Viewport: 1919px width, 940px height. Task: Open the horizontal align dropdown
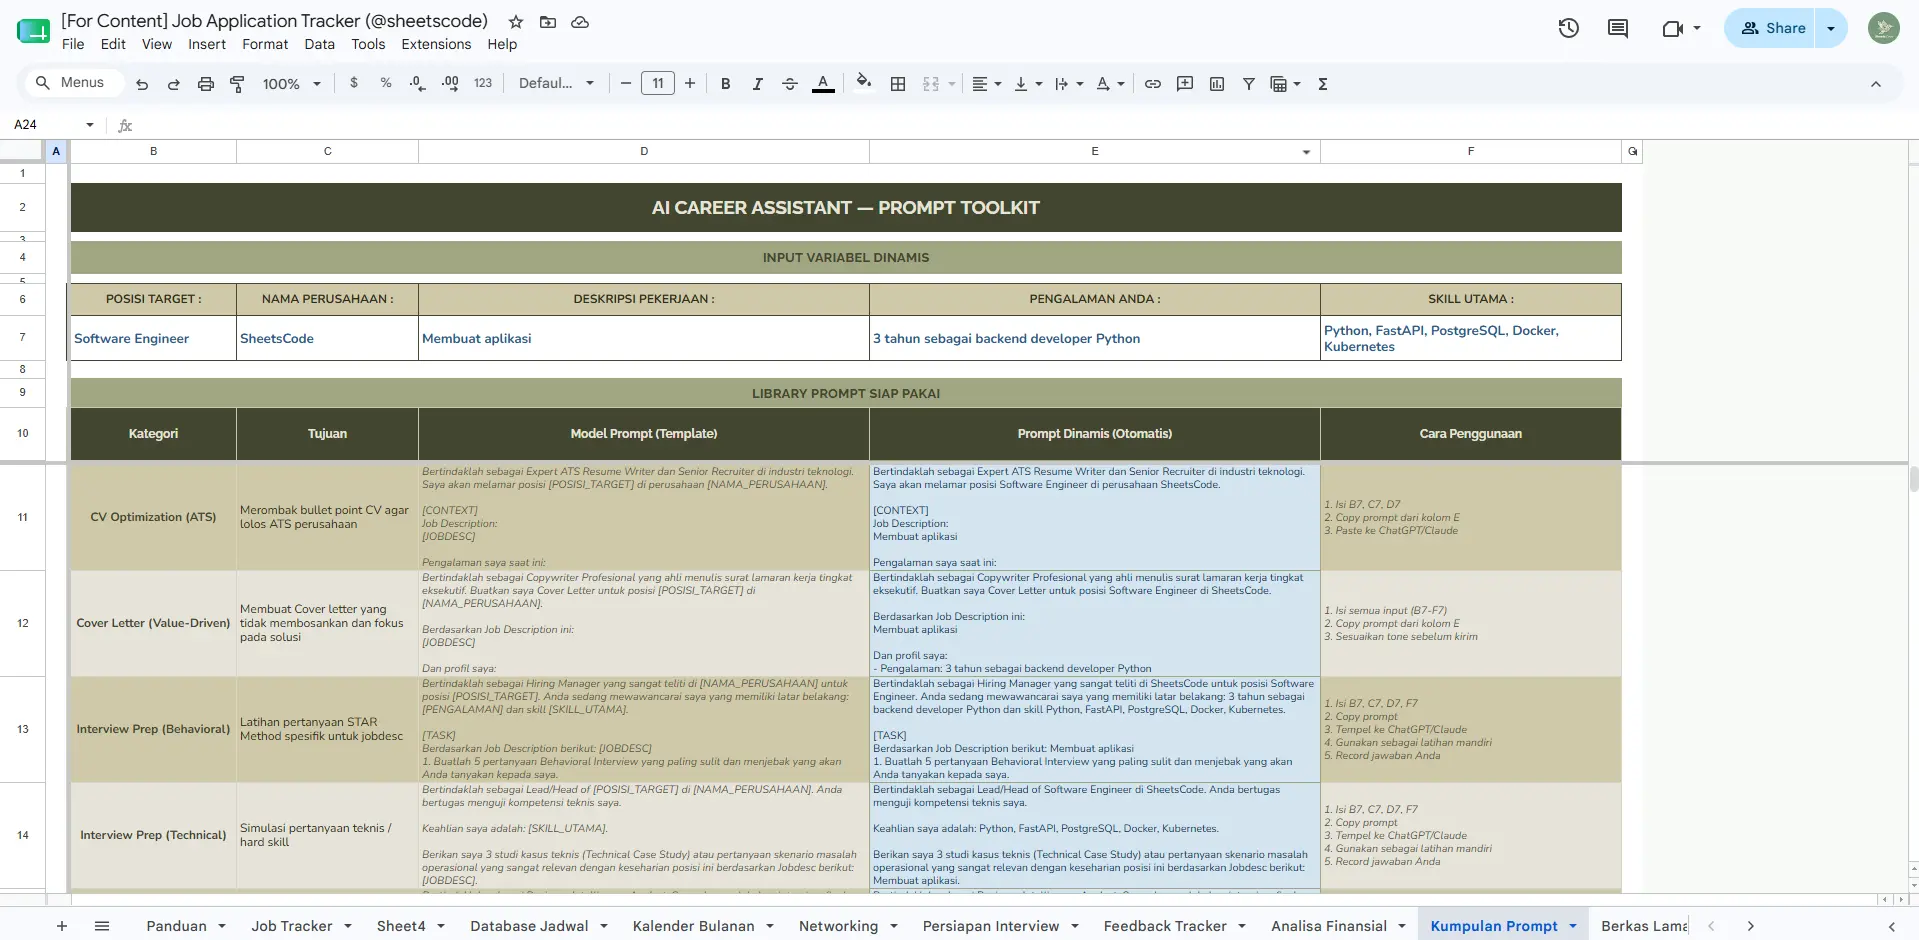pos(986,84)
